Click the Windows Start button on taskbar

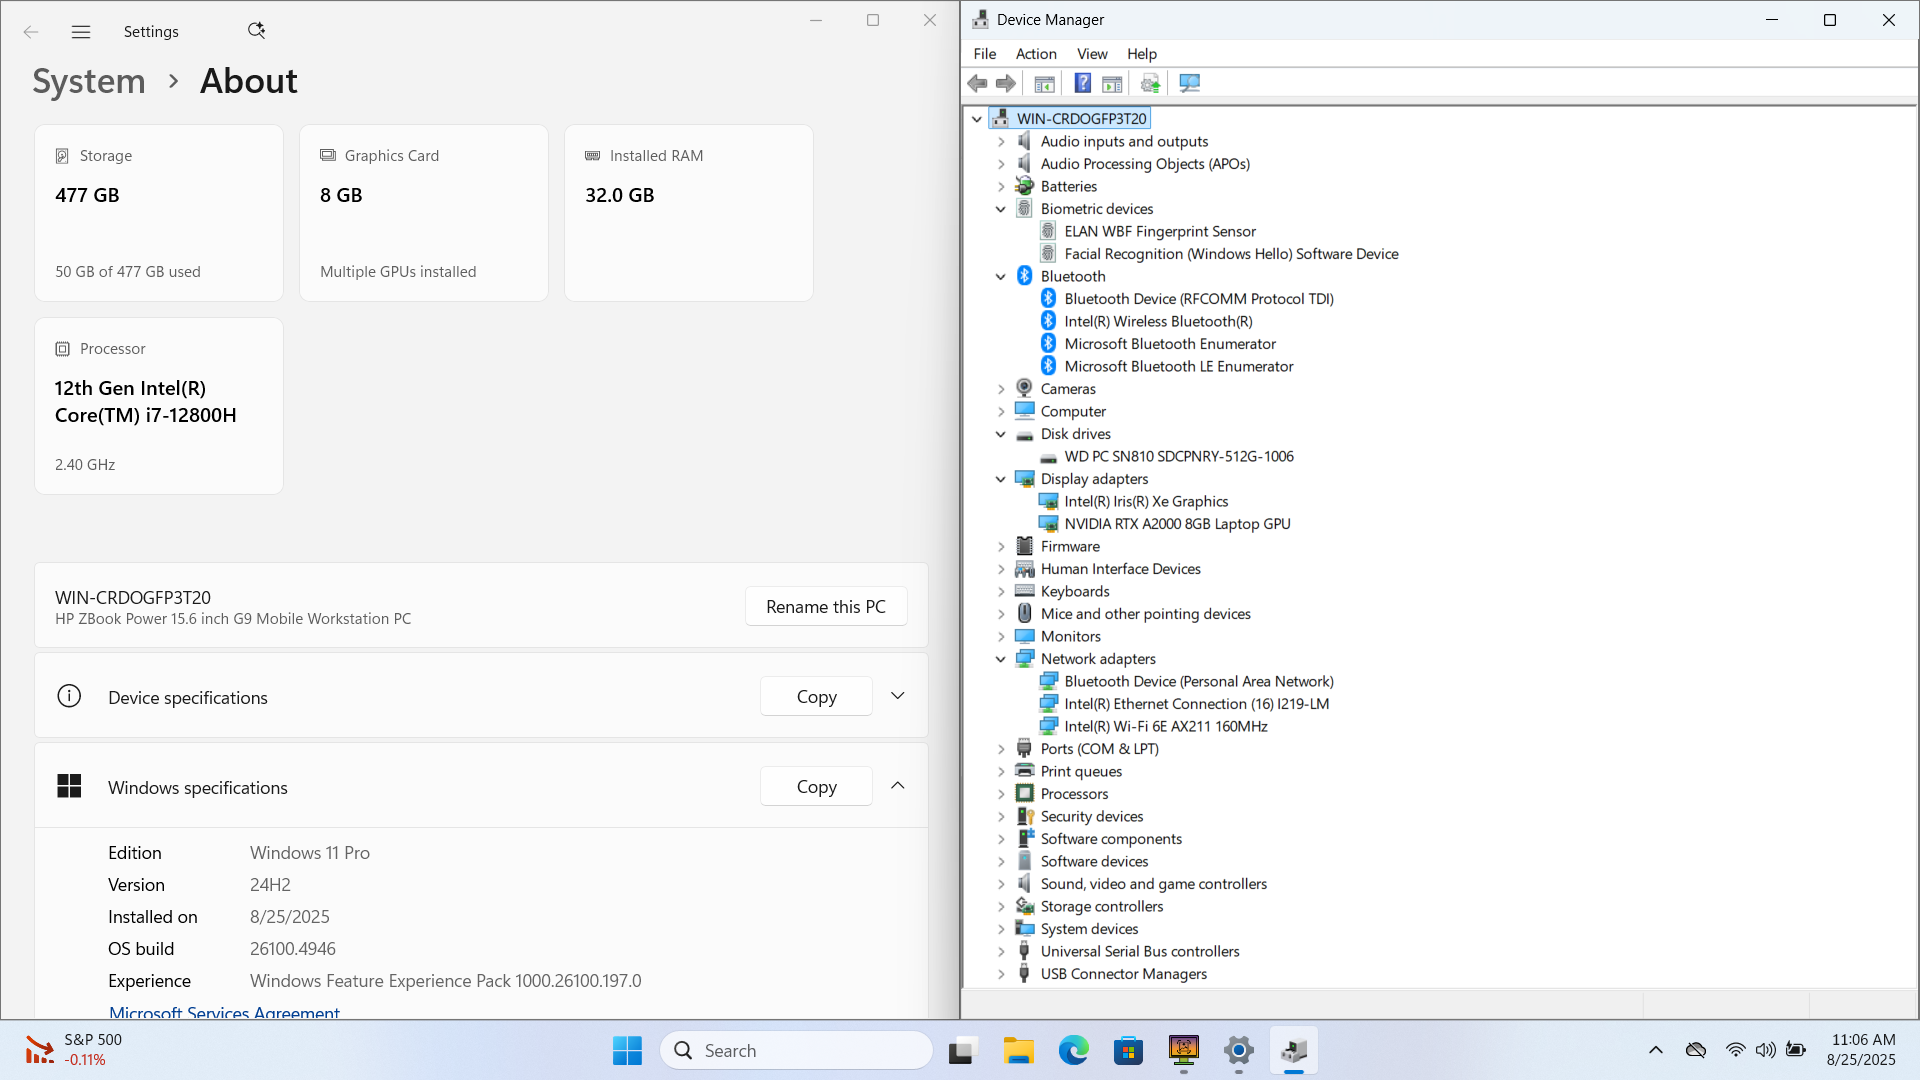pyautogui.click(x=627, y=1050)
